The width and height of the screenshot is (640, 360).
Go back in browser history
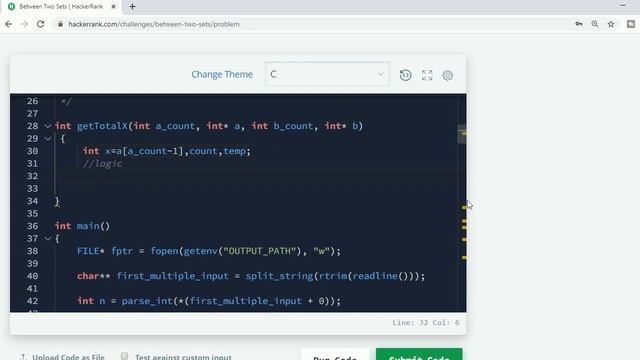[8, 24]
